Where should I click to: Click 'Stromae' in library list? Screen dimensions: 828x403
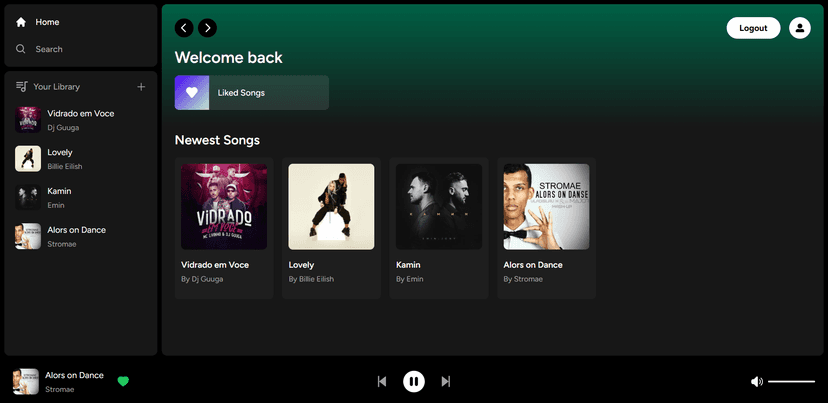click(62, 244)
